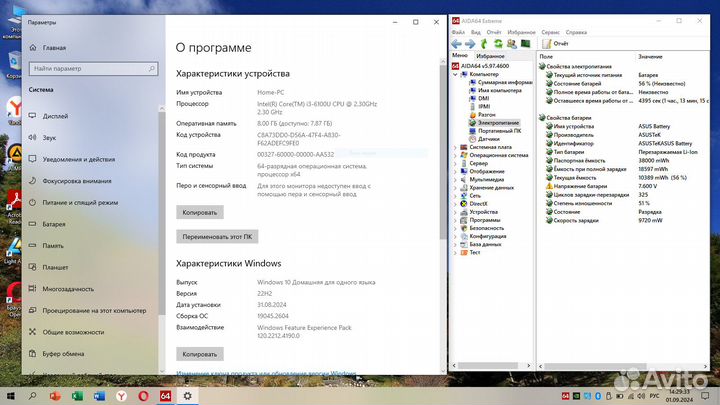The width and height of the screenshot is (720, 405).
Task: Expand Мультимедиа tree node
Action: click(455, 180)
